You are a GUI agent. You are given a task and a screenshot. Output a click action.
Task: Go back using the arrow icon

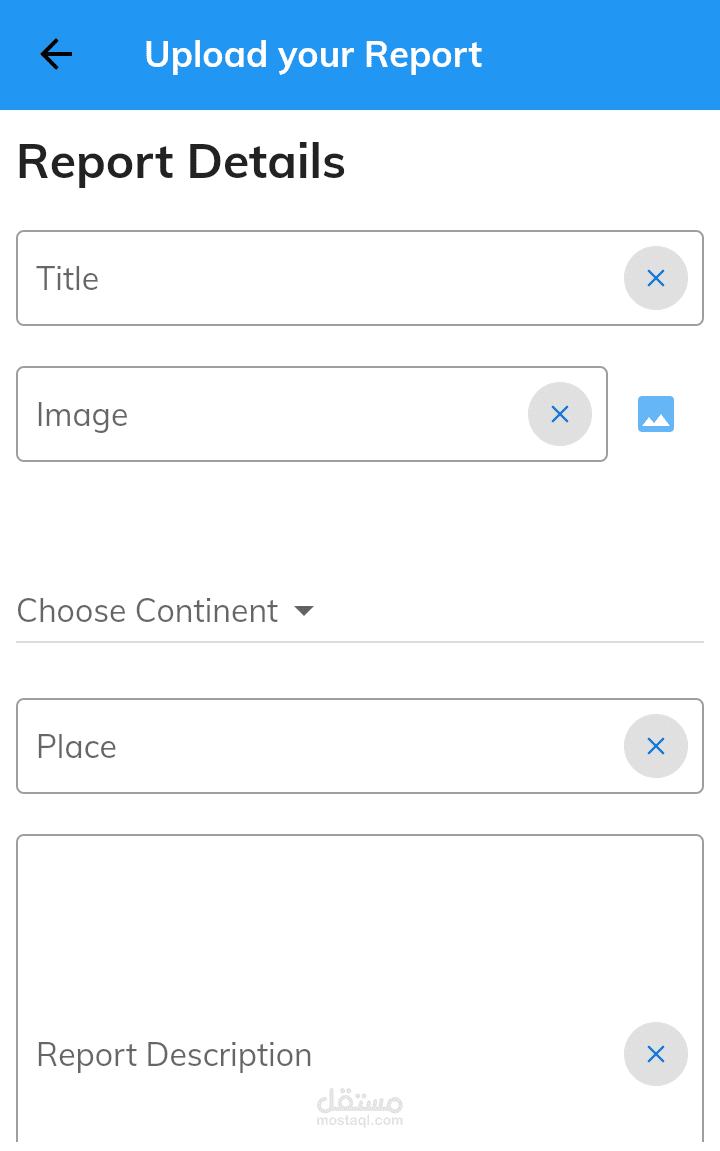click(x=56, y=55)
